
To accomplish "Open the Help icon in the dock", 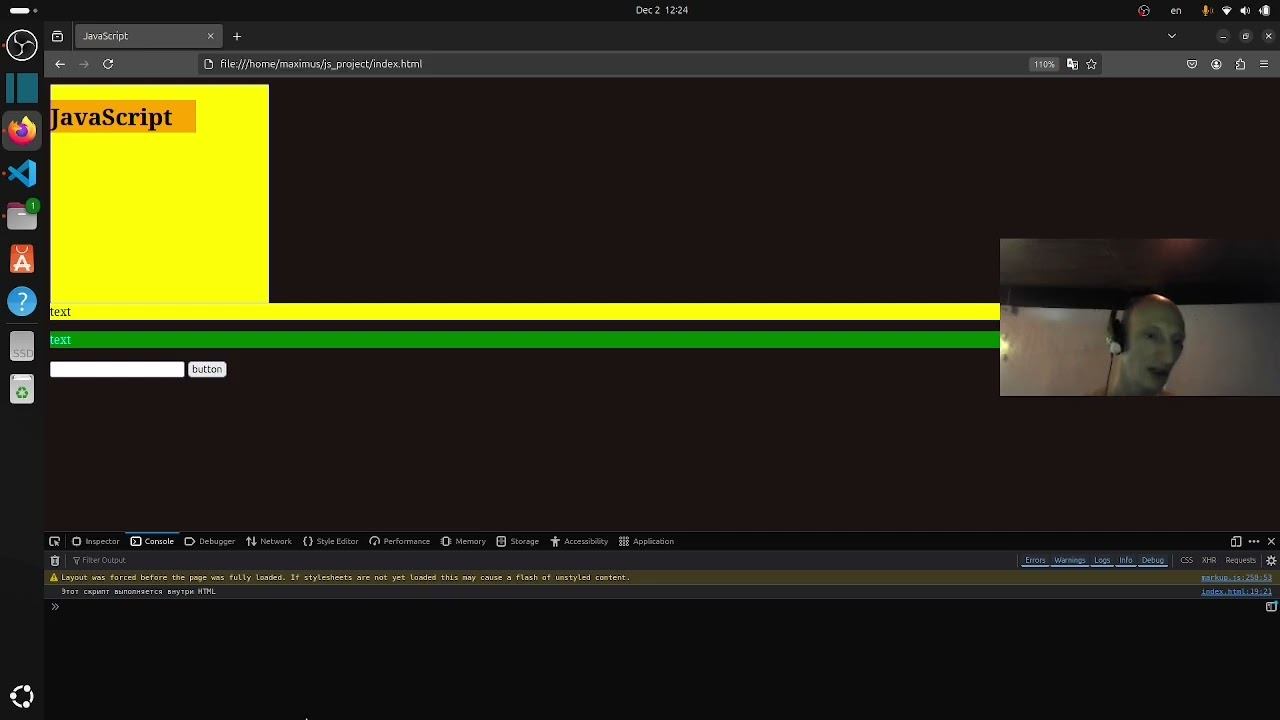I will [22, 302].
